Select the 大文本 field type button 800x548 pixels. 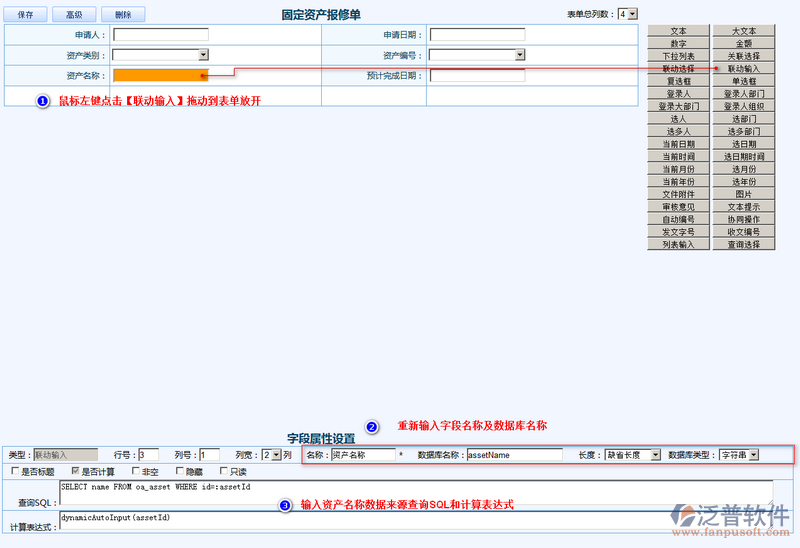tap(743, 31)
